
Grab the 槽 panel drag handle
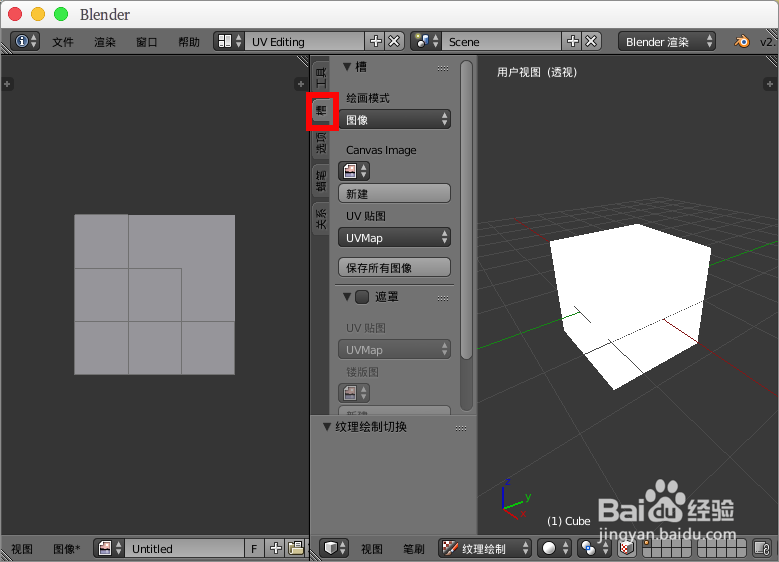(x=443, y=68)
